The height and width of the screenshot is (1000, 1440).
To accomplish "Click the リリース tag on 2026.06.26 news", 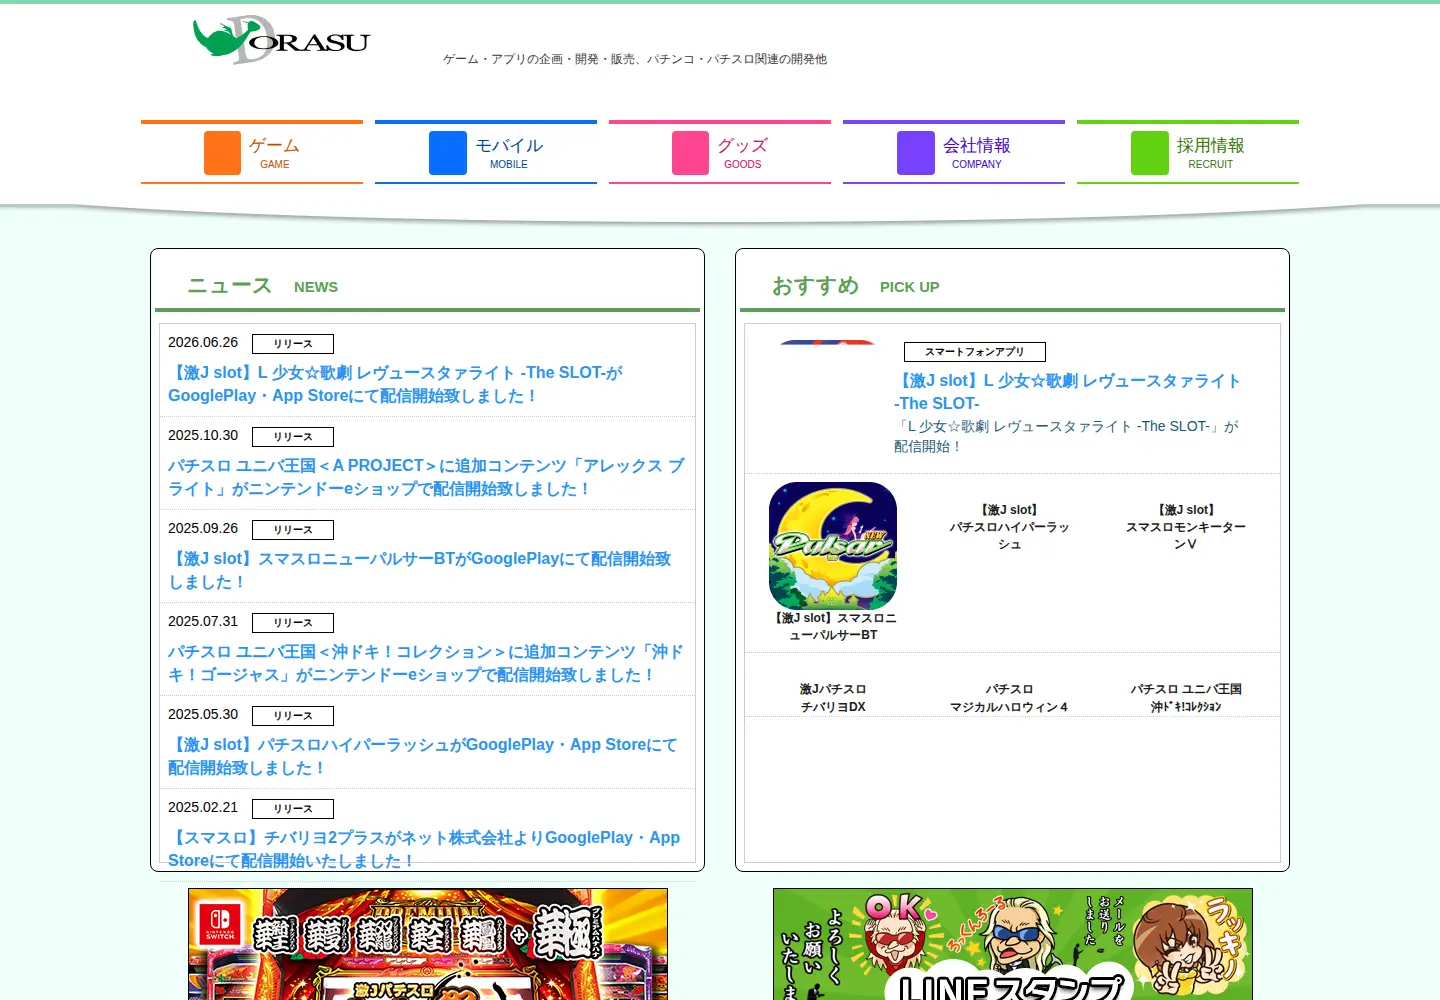I will pyautogui.click(x=293, y=344).
